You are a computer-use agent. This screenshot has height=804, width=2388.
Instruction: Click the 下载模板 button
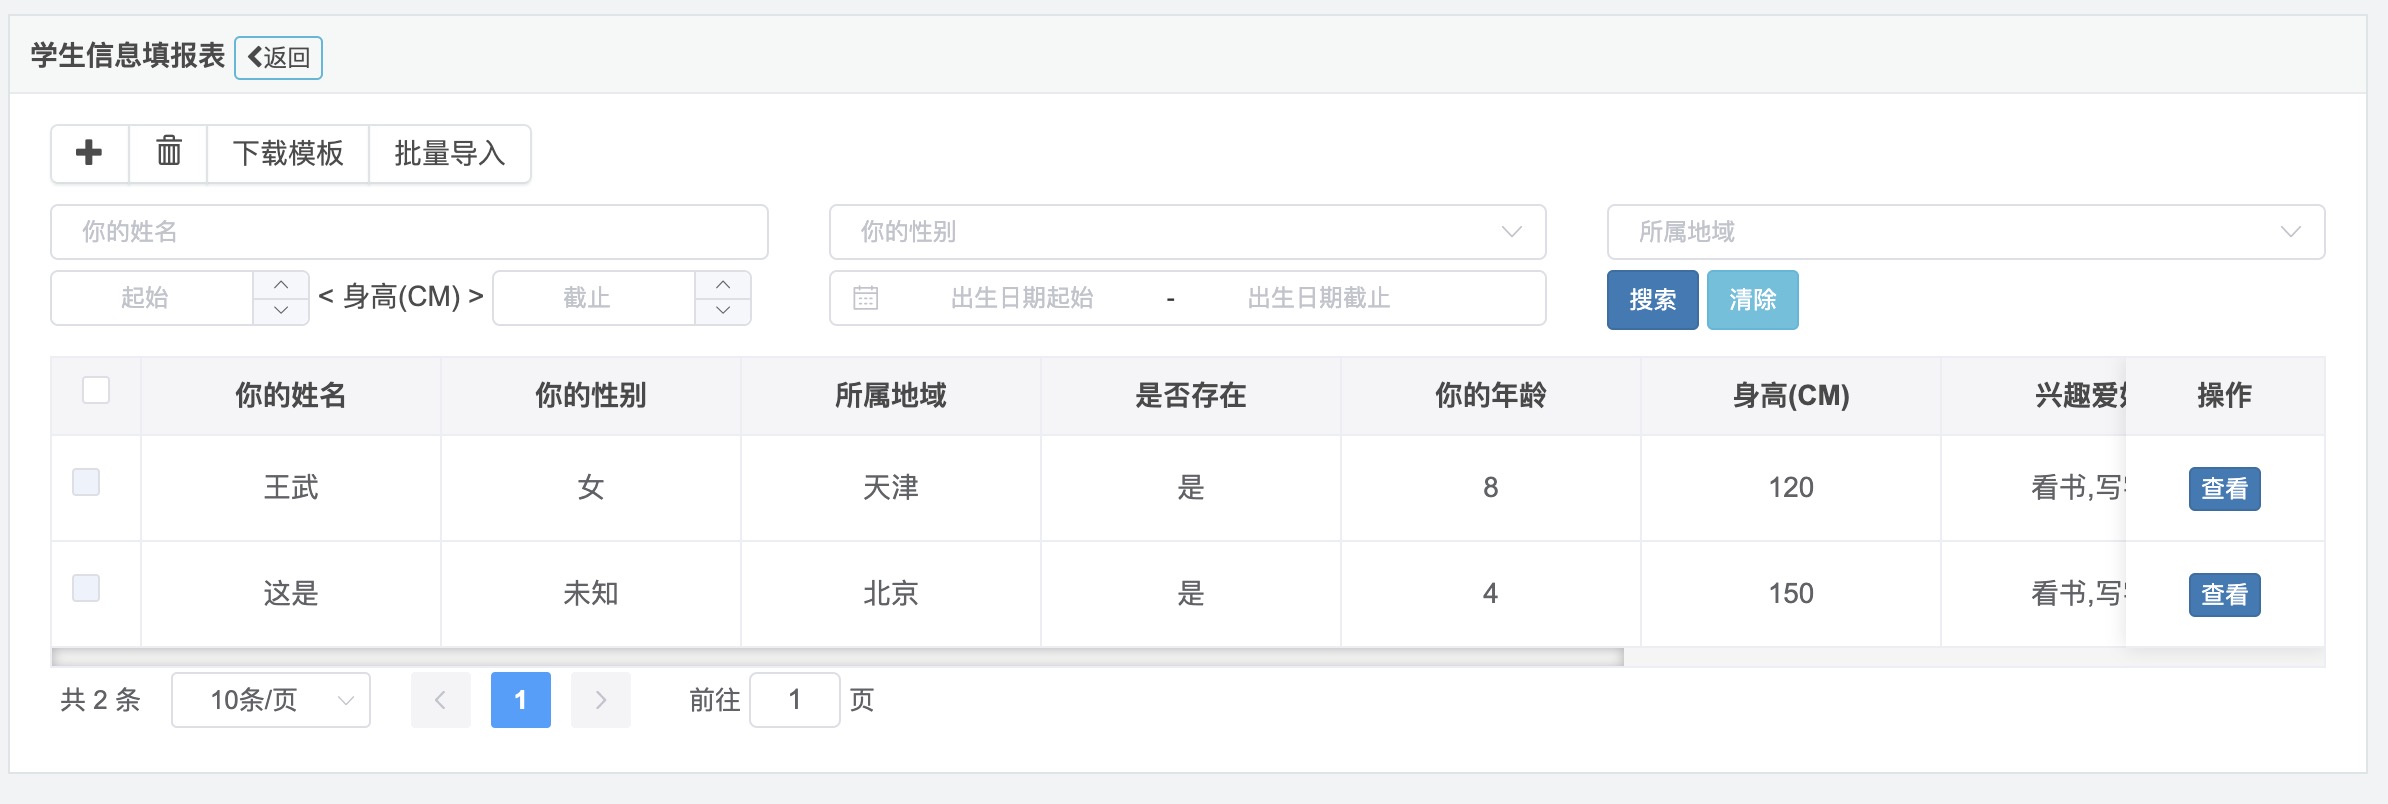click(x=288, y=153)
